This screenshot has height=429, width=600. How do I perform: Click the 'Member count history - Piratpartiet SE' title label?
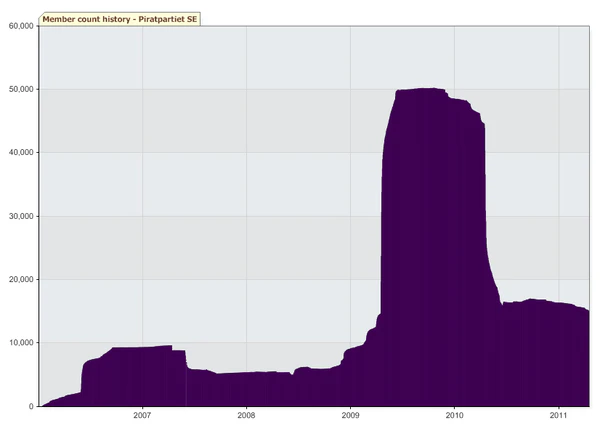coord(119,19)
